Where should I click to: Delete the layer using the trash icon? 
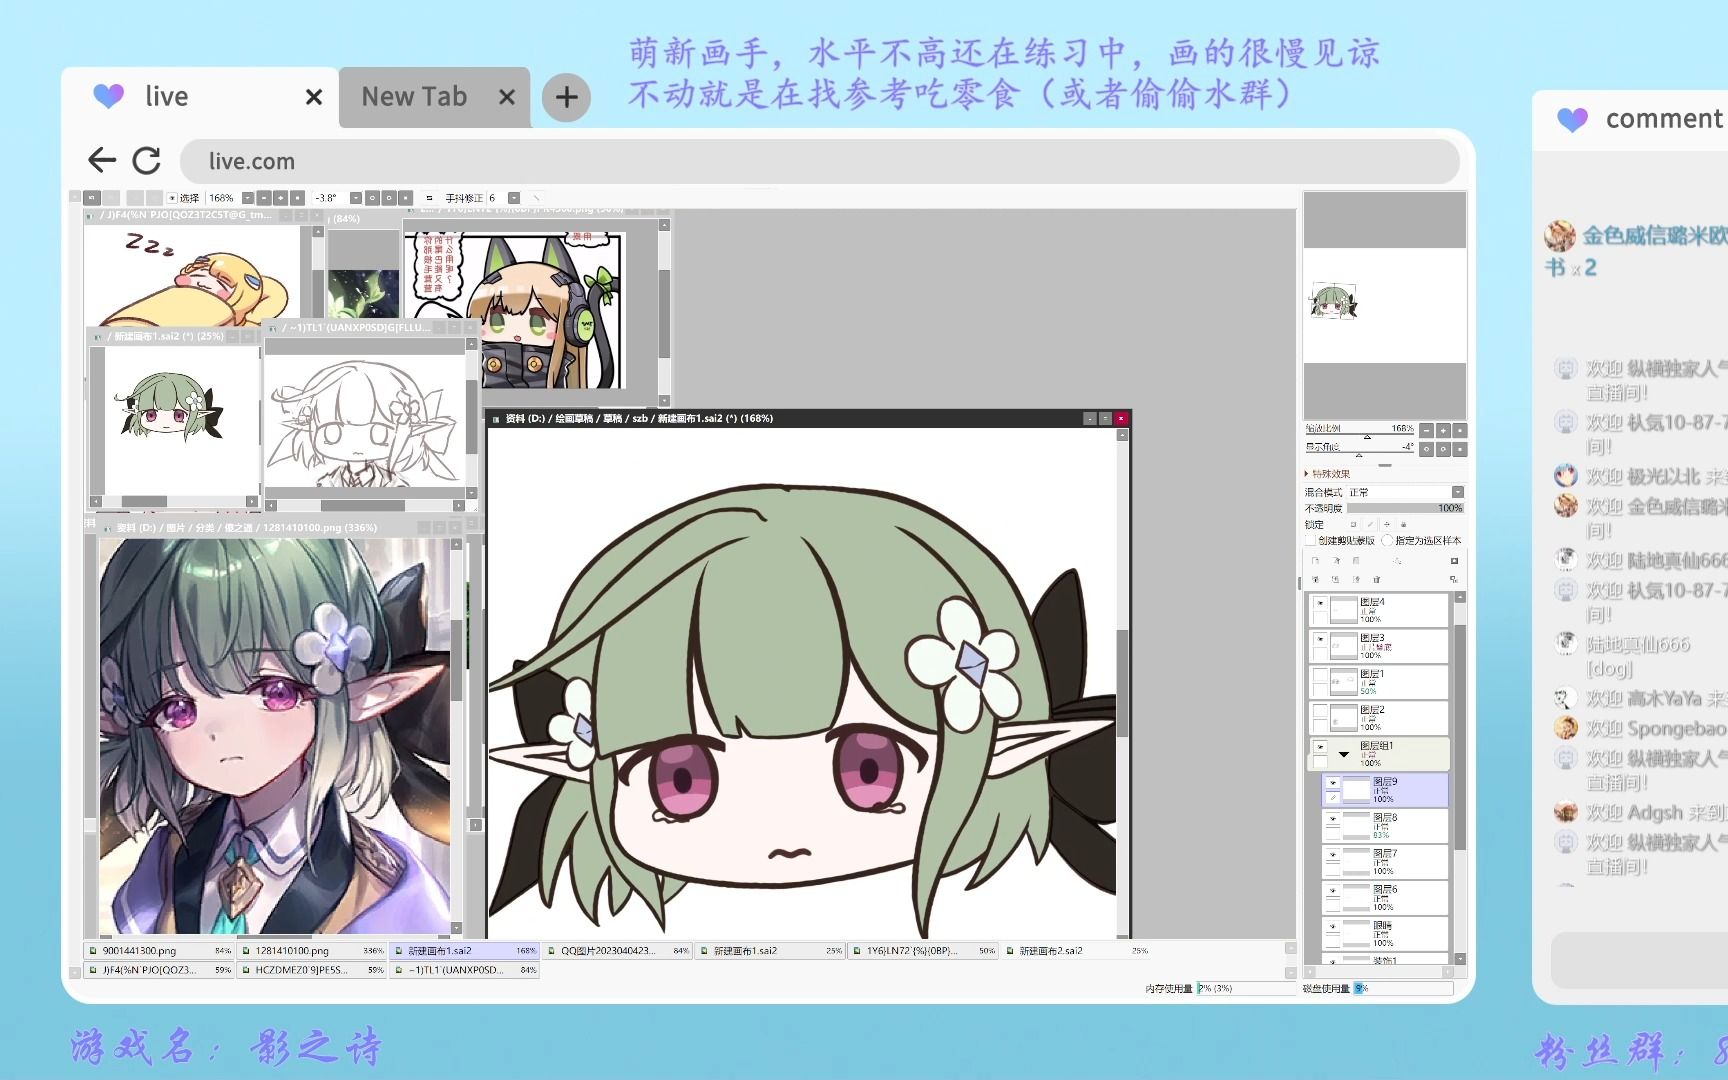click(1377, 580)
